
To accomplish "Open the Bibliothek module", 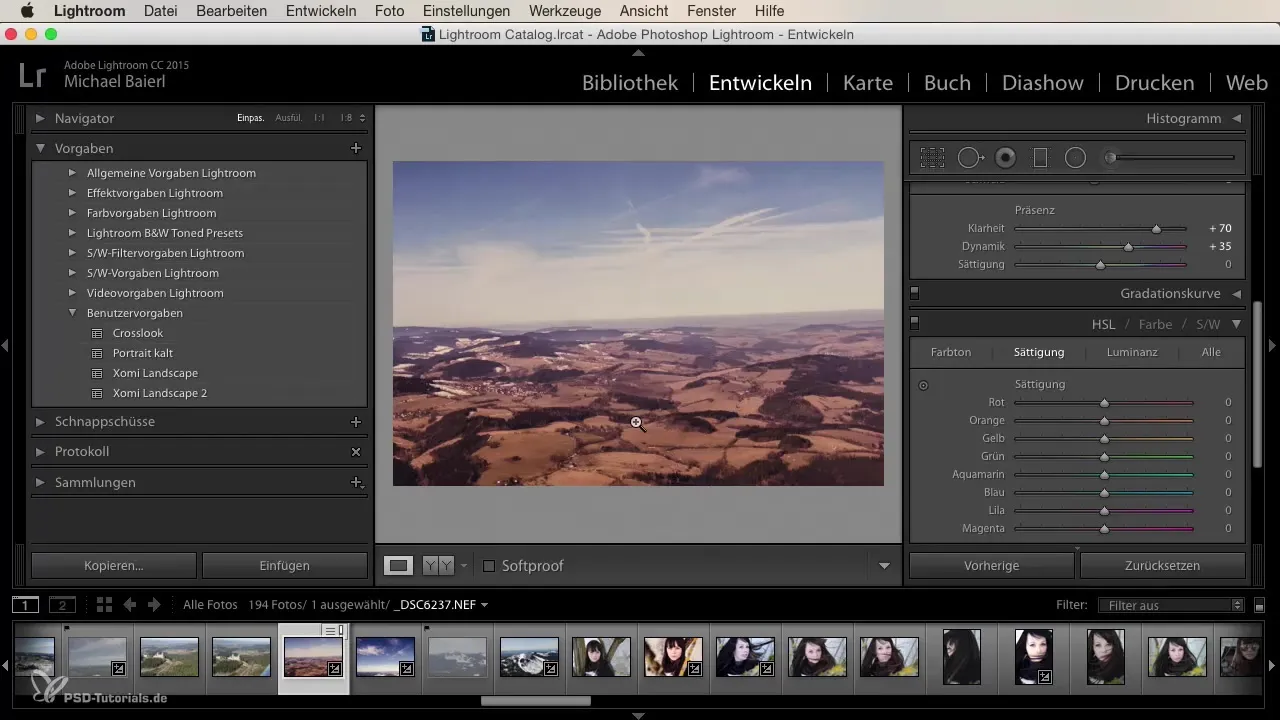I will point(630,83).
